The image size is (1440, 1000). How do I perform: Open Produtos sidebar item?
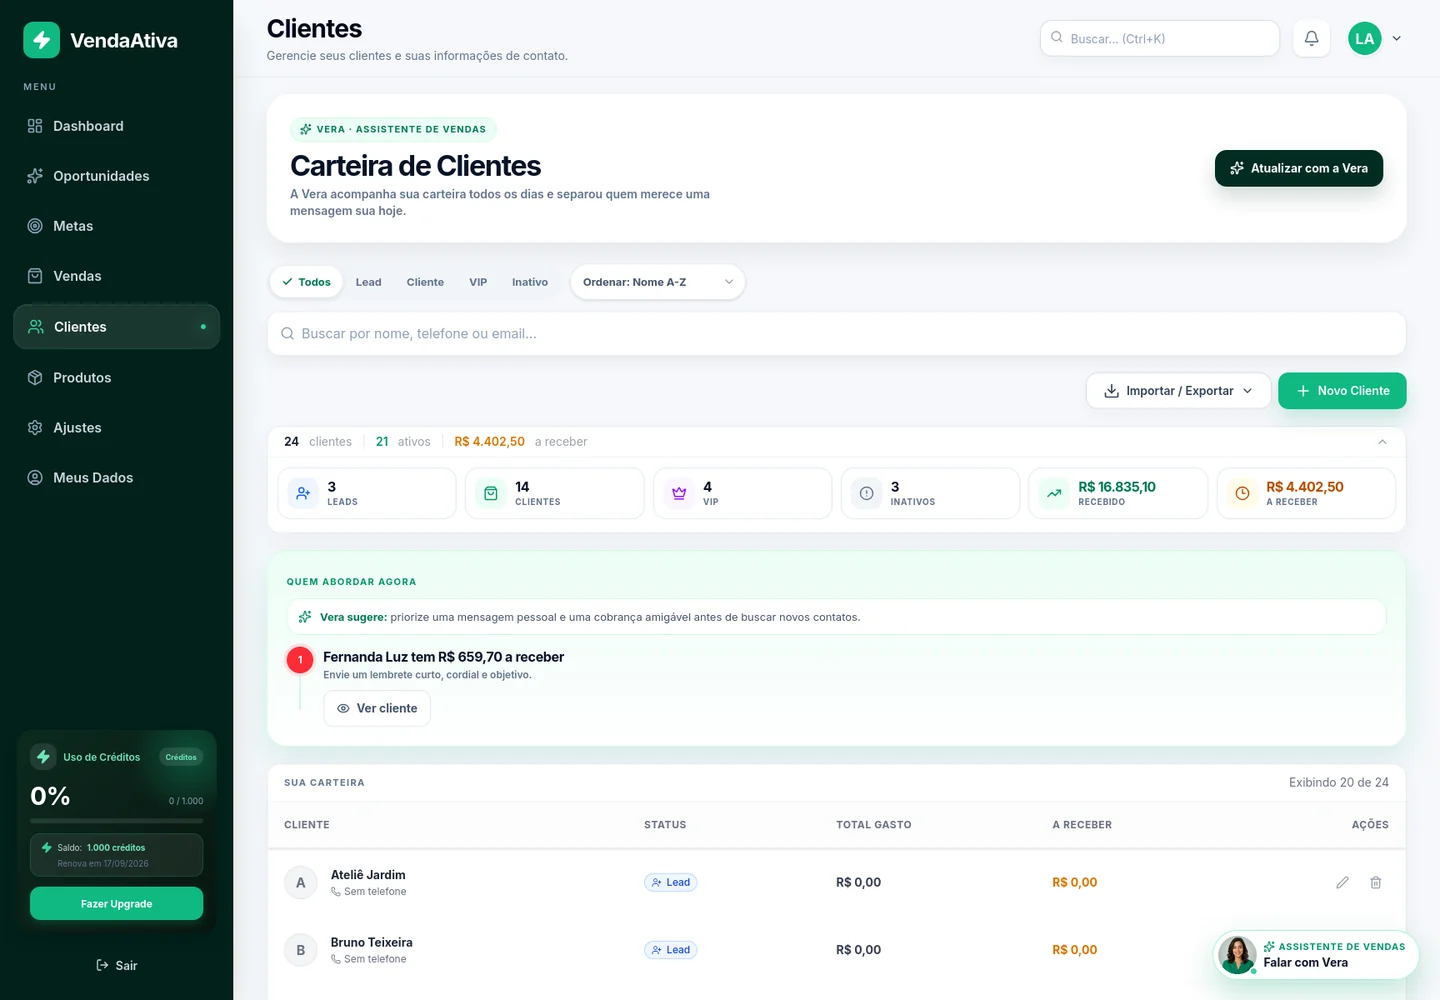[x=116, y=378]
